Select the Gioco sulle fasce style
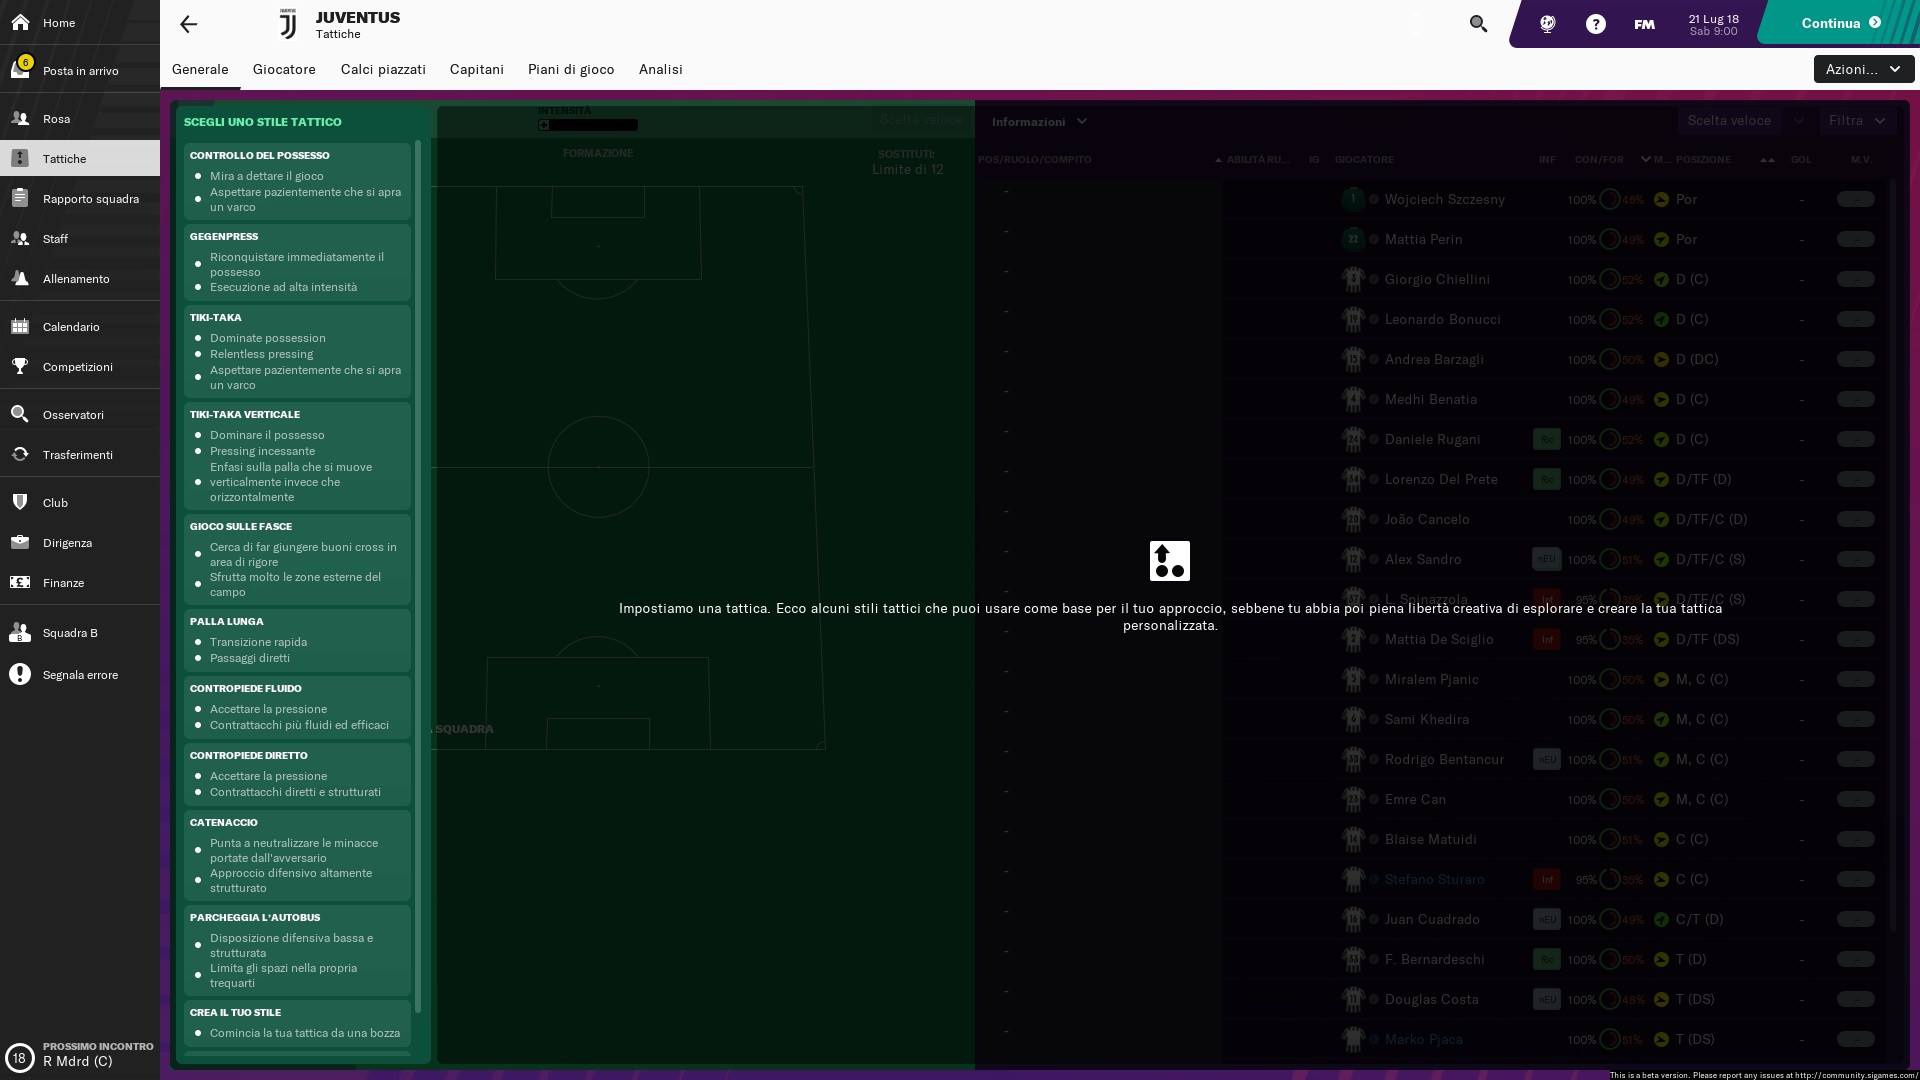The image size is (1920, 1080). click(x=297, y=559)
